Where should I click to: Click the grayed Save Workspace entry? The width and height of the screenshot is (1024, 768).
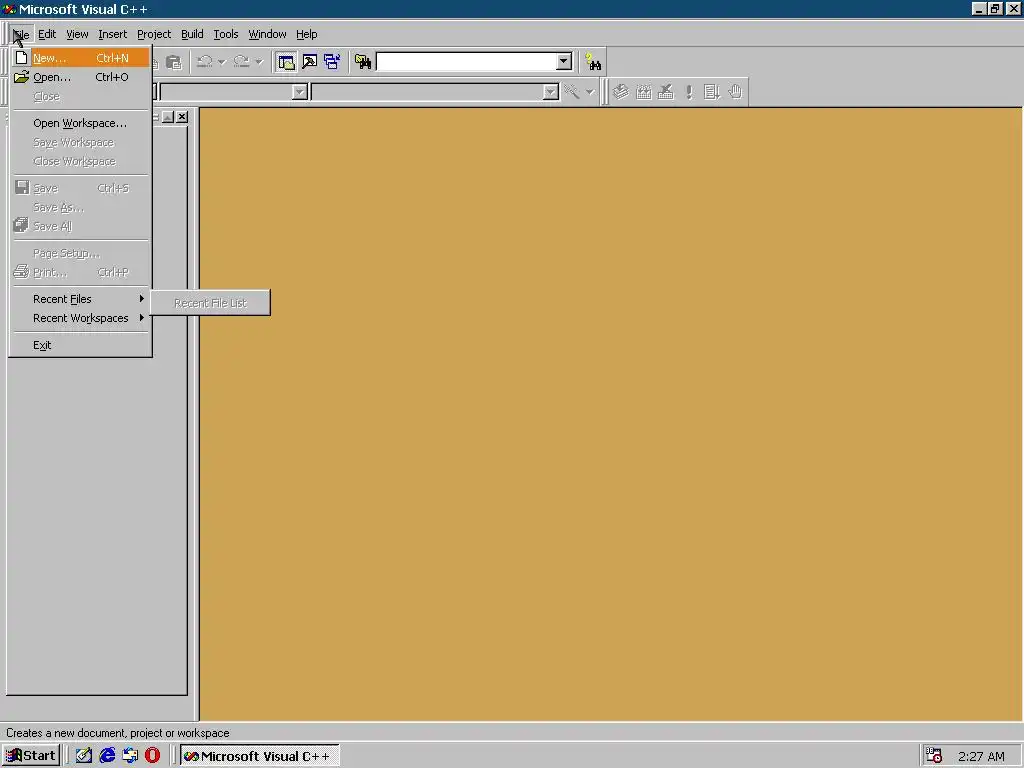click(80, 142)
